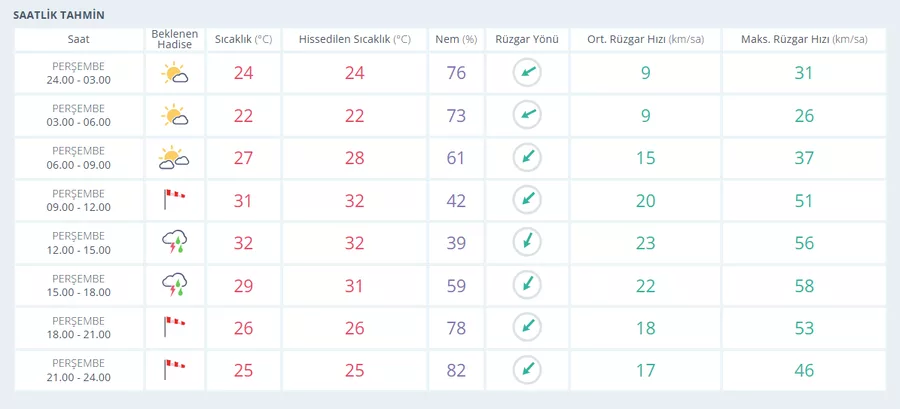900x409 pixels.
Task: Click the Hissedilen Sıcaklık column header
Action: (355, 40)
